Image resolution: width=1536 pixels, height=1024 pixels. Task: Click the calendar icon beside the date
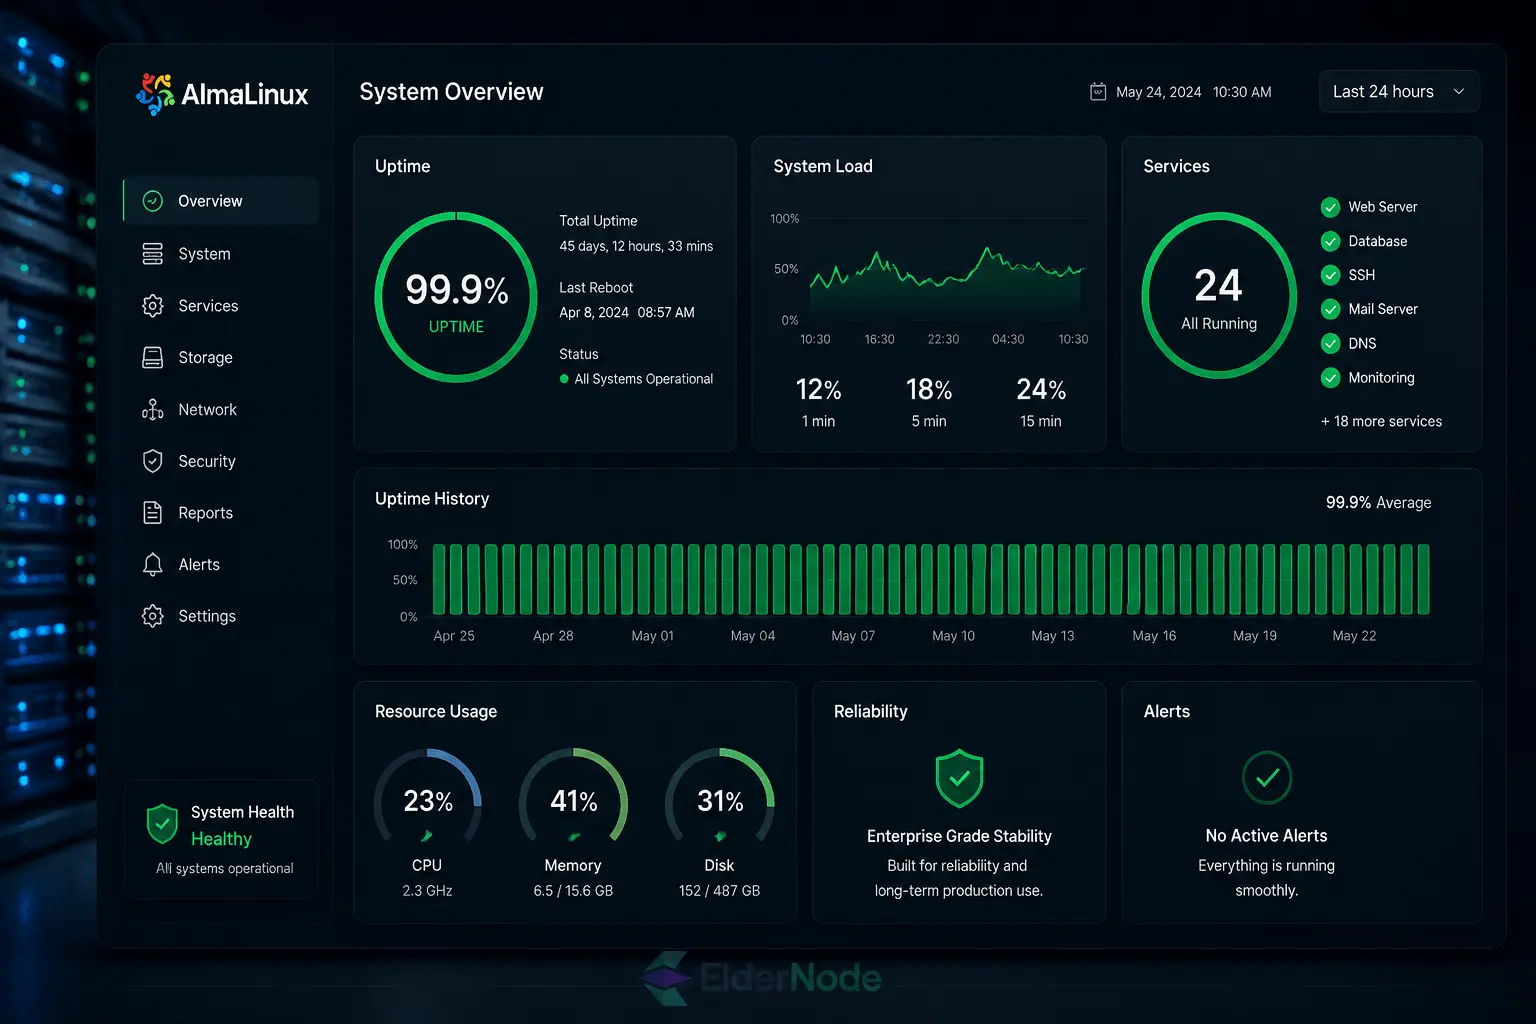[x=1098, y=92]
